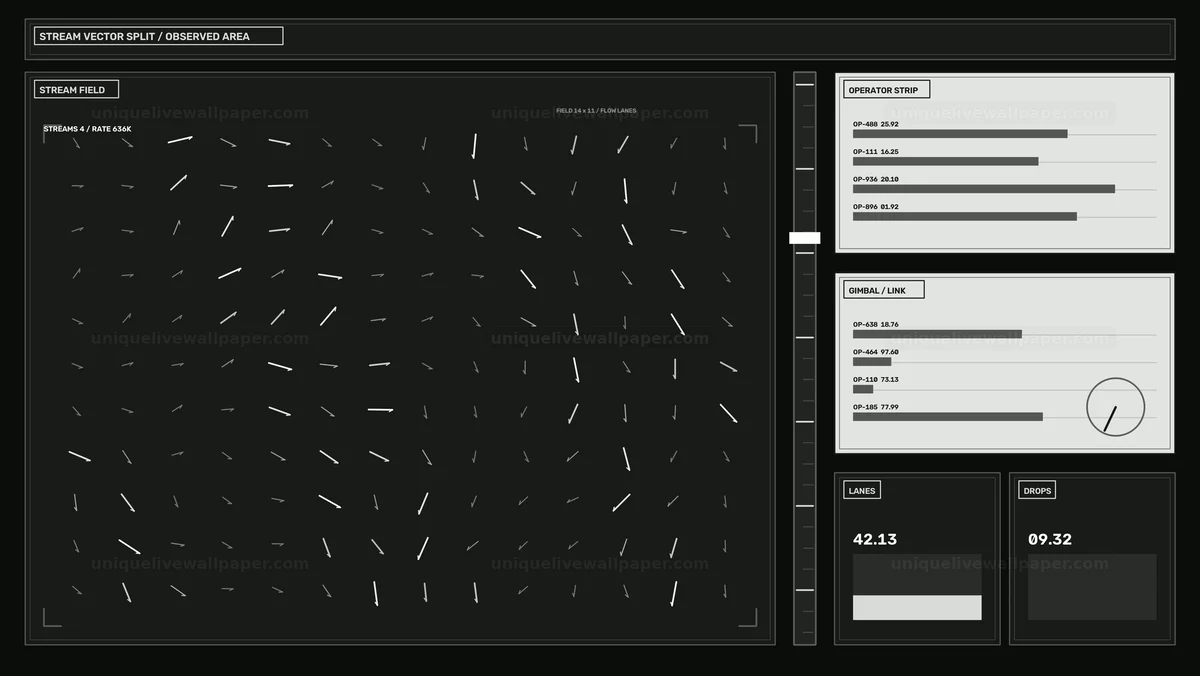1200x676 pixels.
Task: Click the white level bar in LANES
Action: 917,608
